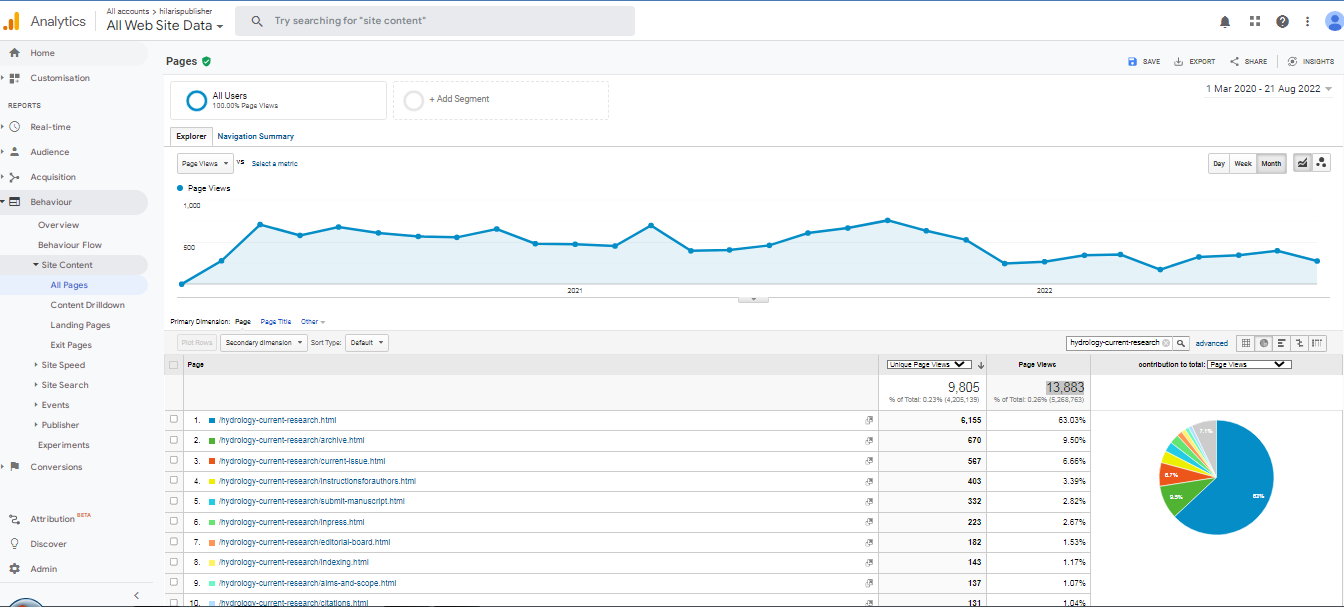This screenshot has width=1344, height=607.
Task: Switch to the Navigation Summary tab
Action: (256, 136)
